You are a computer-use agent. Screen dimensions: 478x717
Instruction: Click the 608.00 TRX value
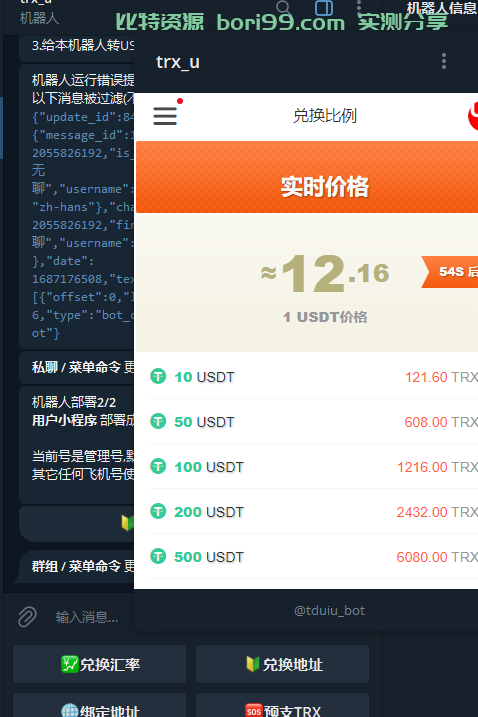[x=441, y=422]
